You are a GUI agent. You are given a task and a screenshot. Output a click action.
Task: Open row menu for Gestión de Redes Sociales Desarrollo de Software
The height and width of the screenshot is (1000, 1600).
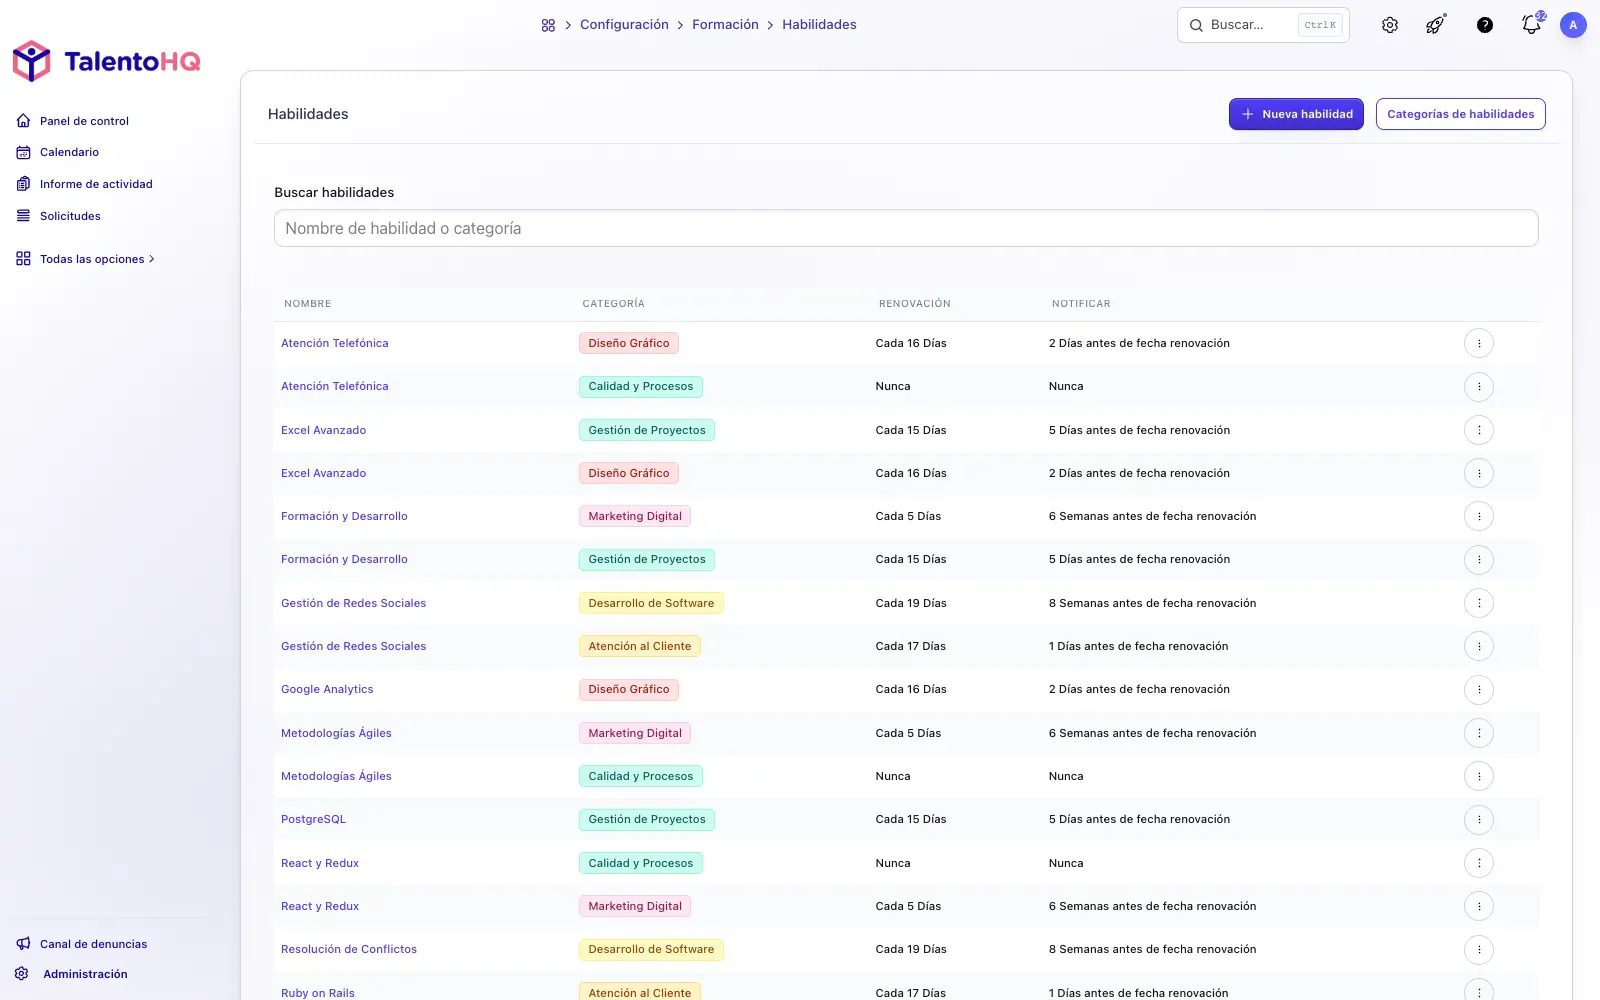1479,603
